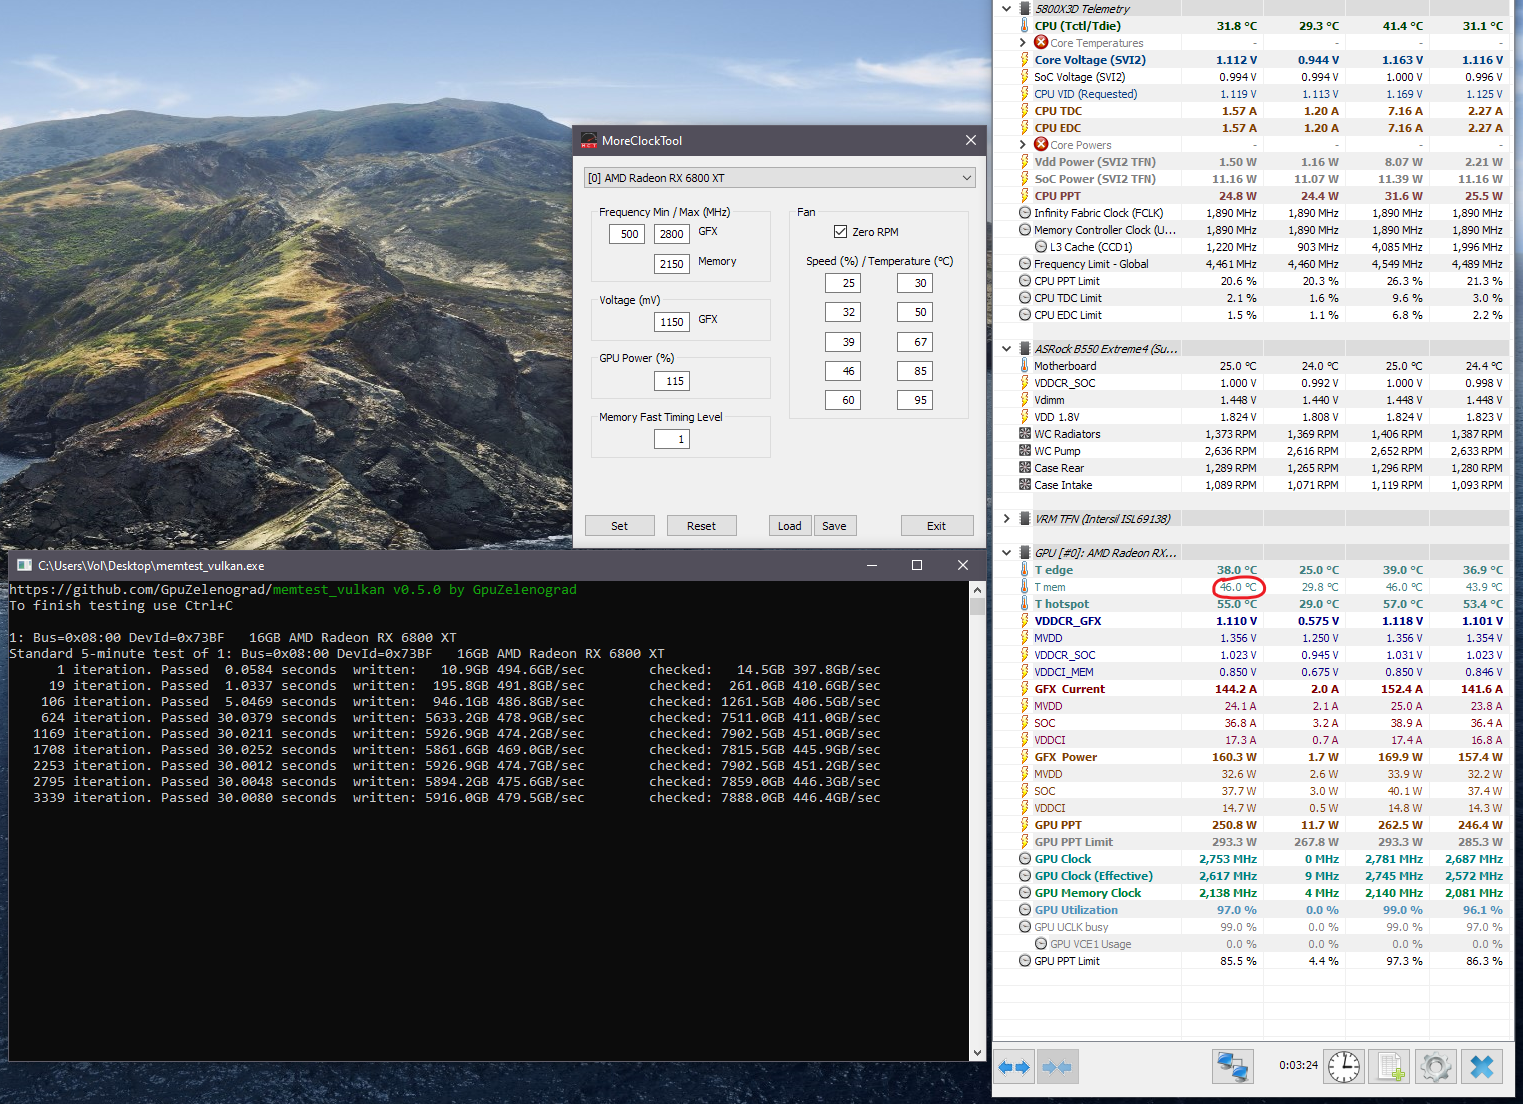
Task: Maximize the memtest_vulkan console window
Action: pos(917,566)
